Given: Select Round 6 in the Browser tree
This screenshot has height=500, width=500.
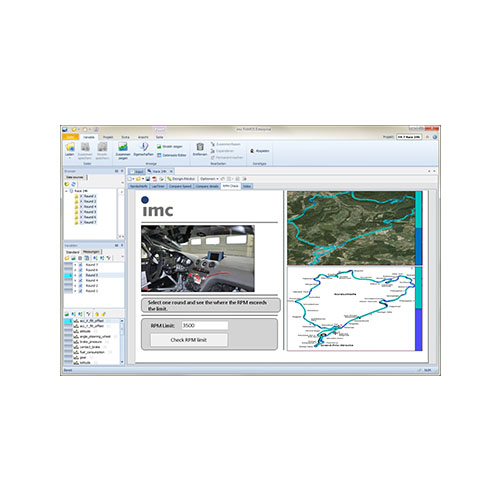Looking at the screenshot, I should click(90, 217).
